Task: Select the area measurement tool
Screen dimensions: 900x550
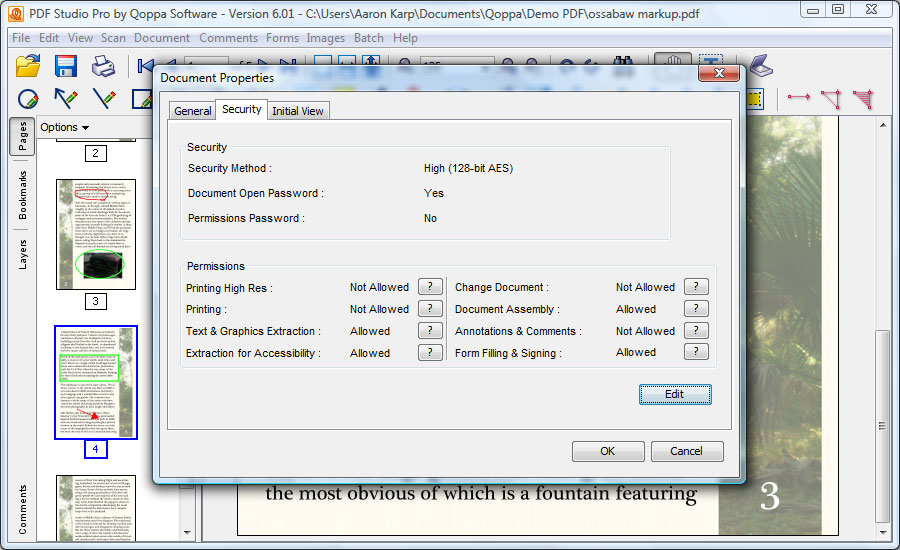Action: (x=863, y=99)
